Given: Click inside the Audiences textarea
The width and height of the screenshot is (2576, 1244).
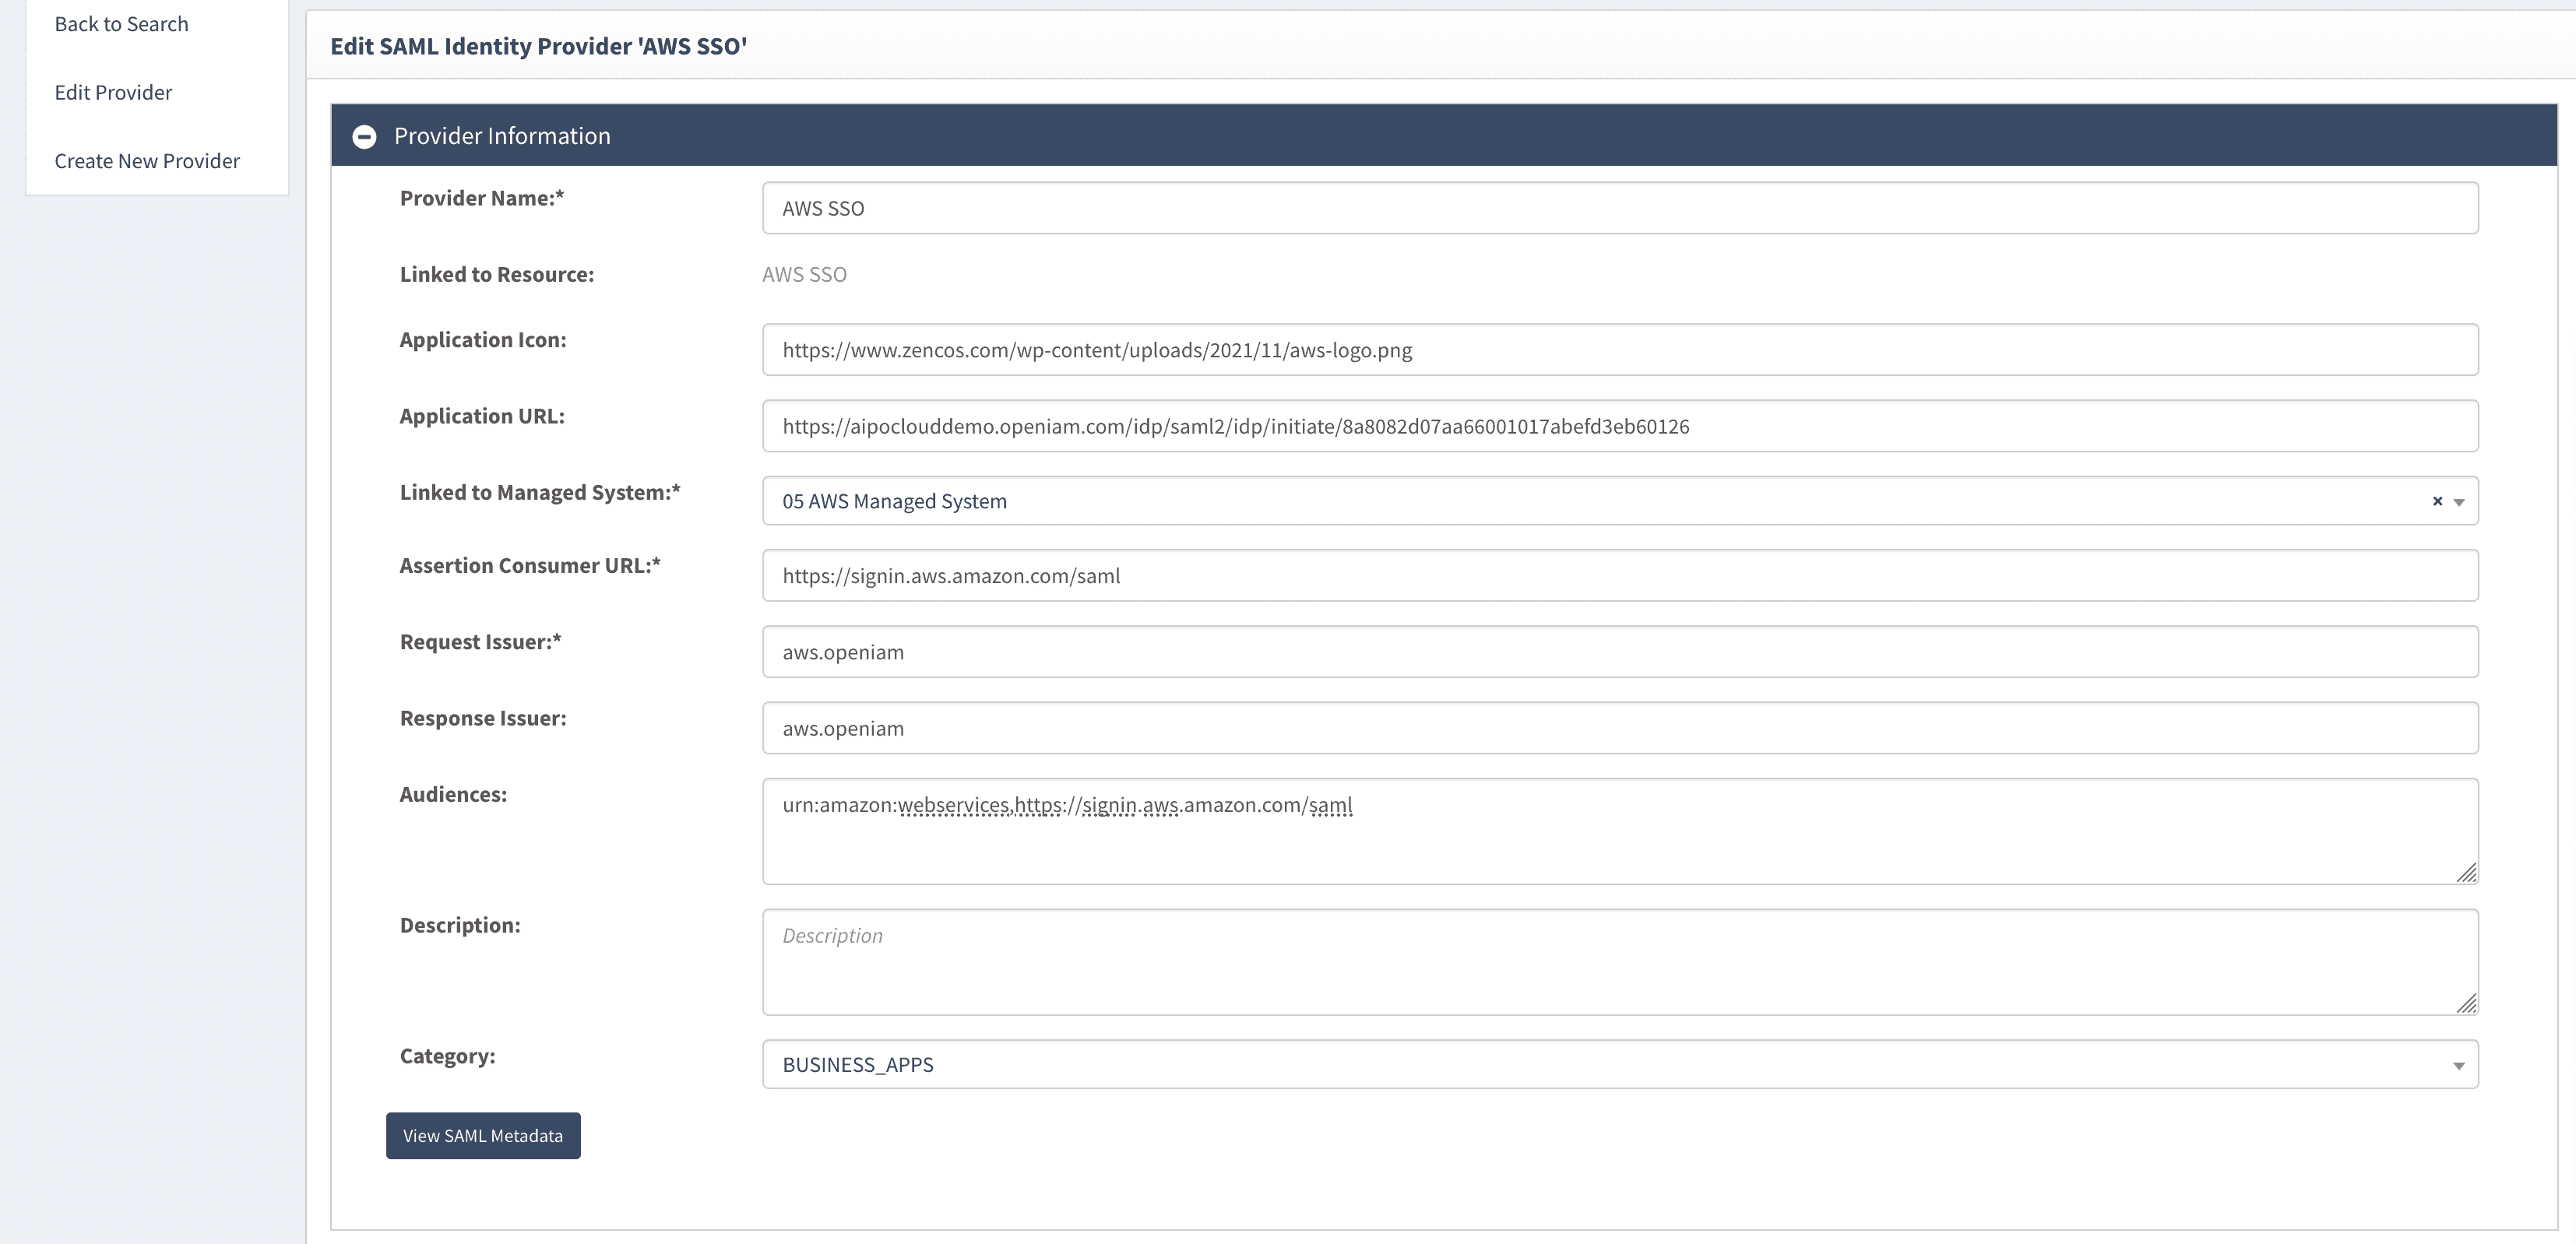Looking at the screenshot, I should coord(1619,840).
